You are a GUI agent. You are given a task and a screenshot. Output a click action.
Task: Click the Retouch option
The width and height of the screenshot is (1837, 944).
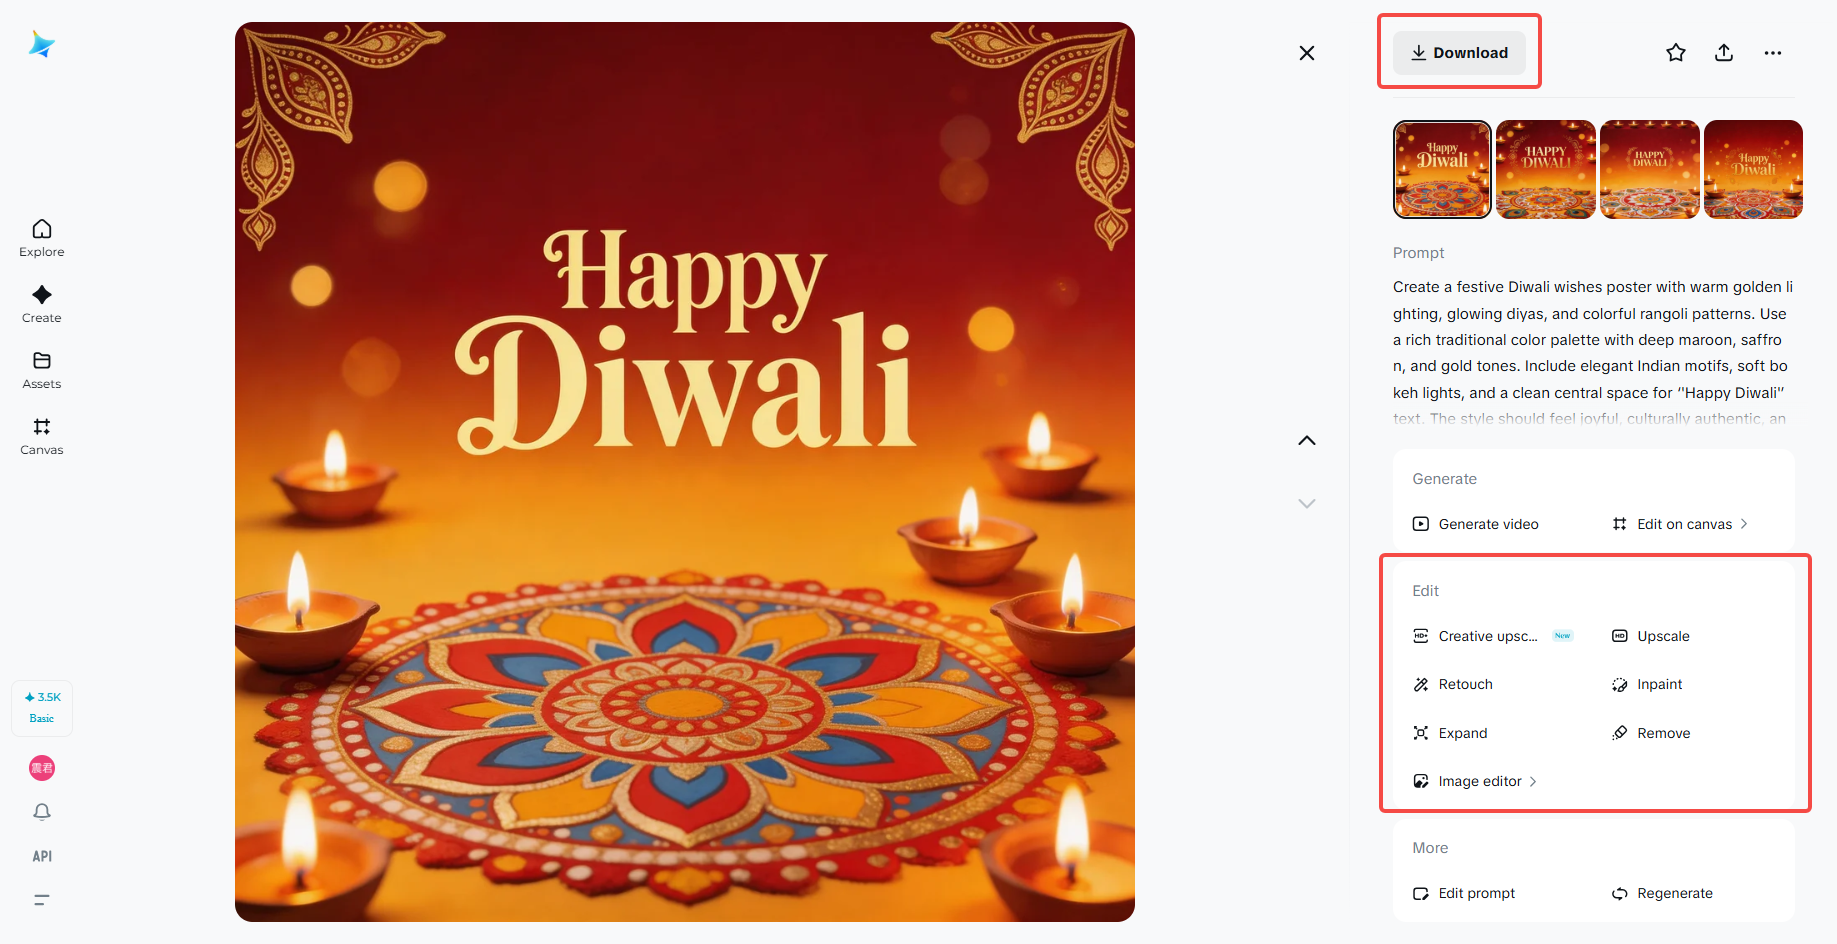click(1453, 684)
